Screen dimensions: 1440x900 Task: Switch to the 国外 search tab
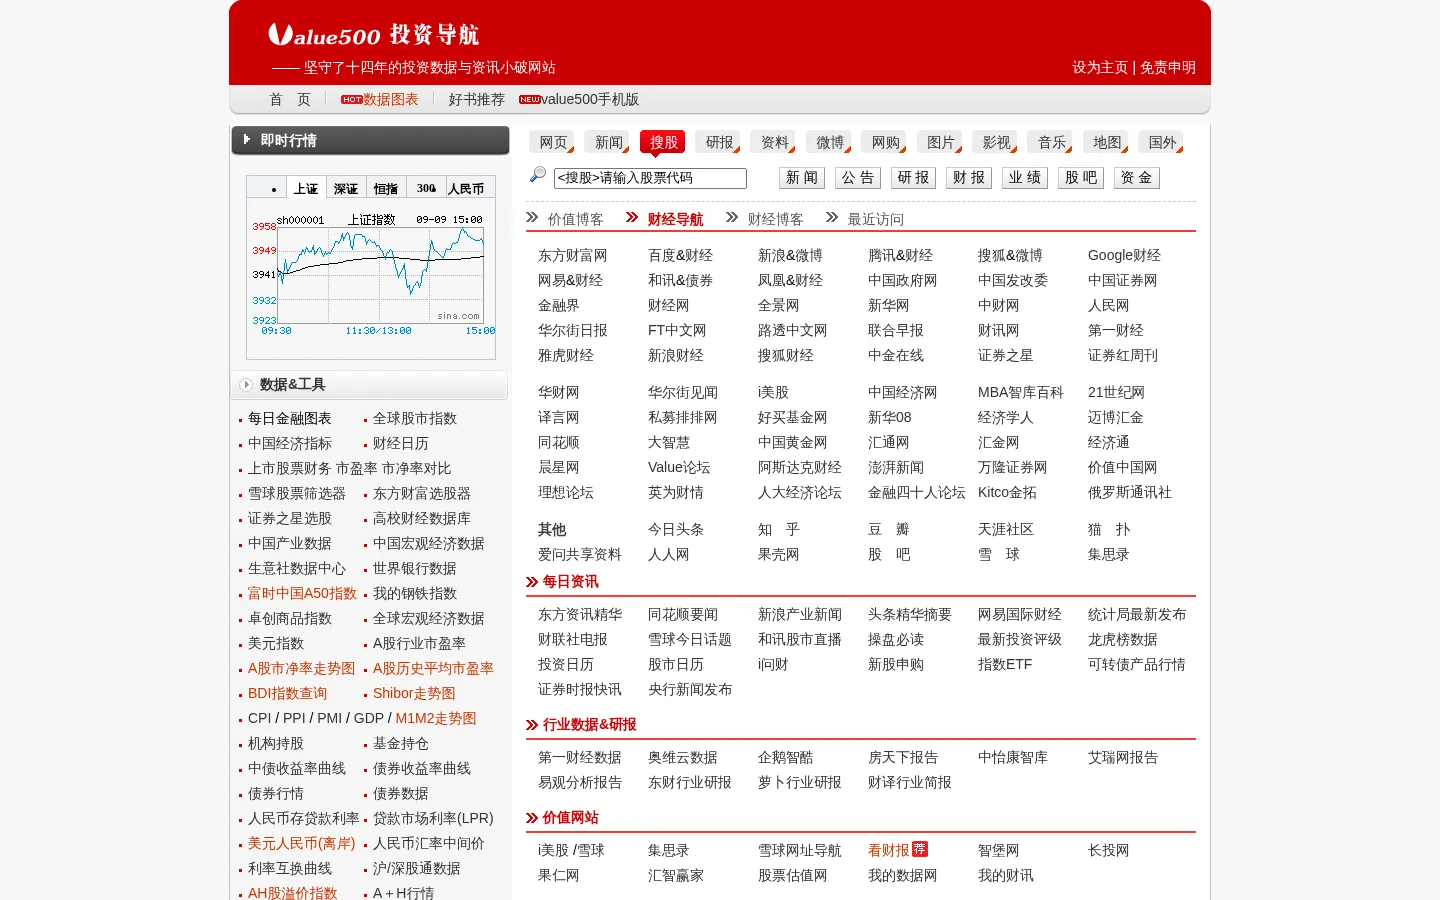tap(1161, 142)
